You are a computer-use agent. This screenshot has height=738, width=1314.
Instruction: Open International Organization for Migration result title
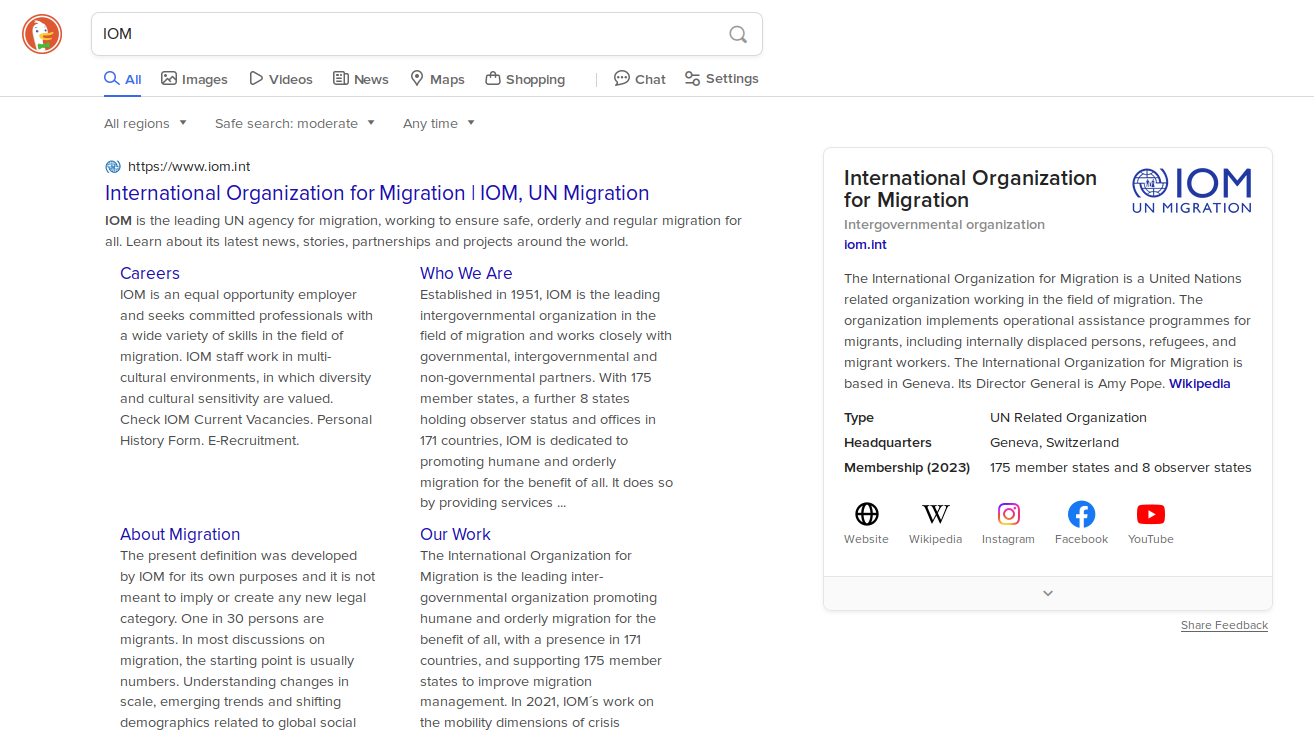pyautogui.click(x=377, y=193)
